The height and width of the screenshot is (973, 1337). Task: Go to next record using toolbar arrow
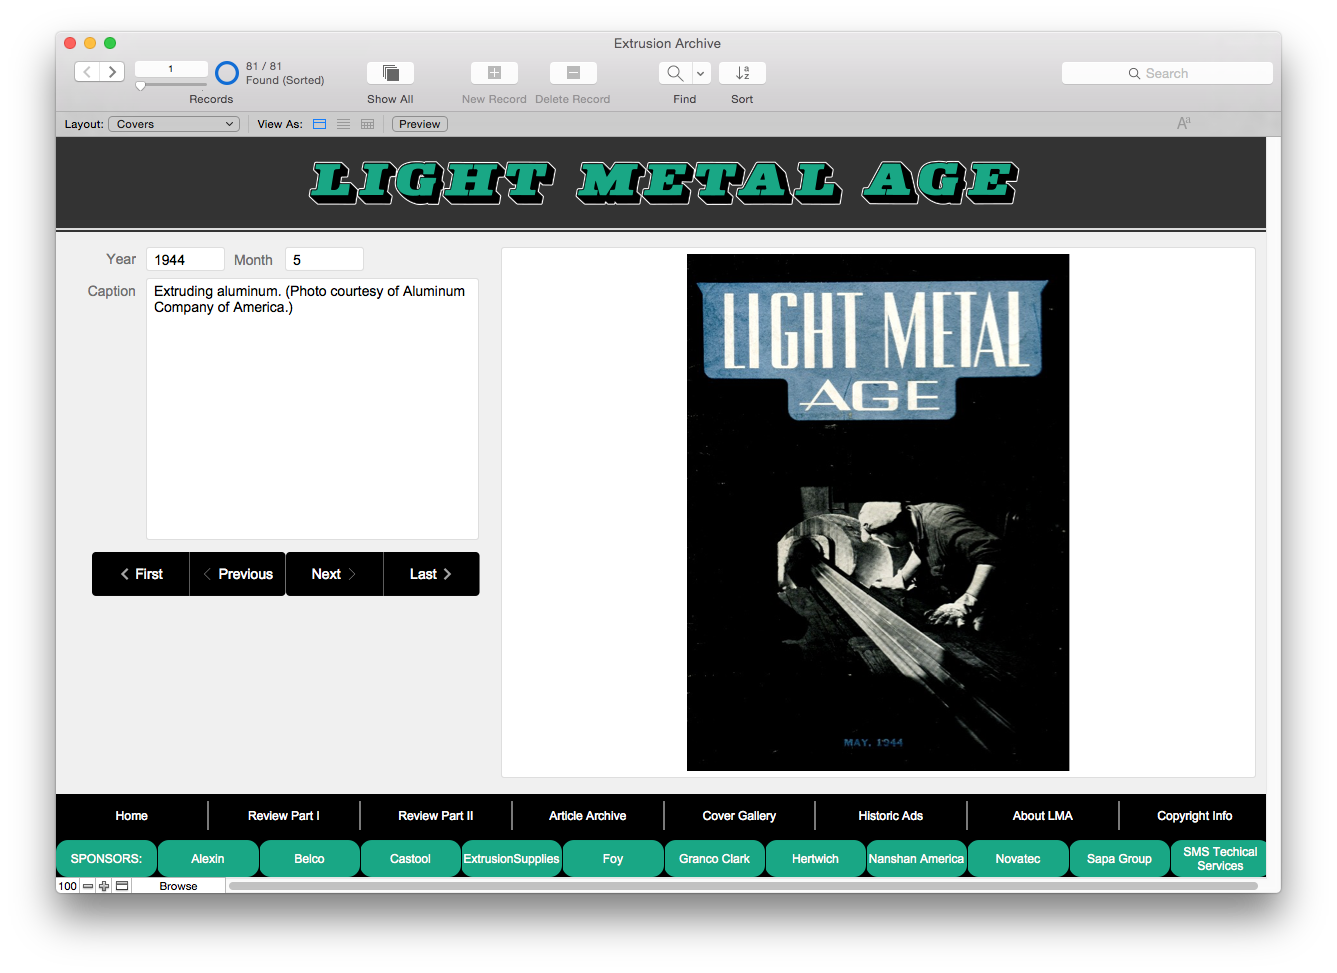coord(112,72)
